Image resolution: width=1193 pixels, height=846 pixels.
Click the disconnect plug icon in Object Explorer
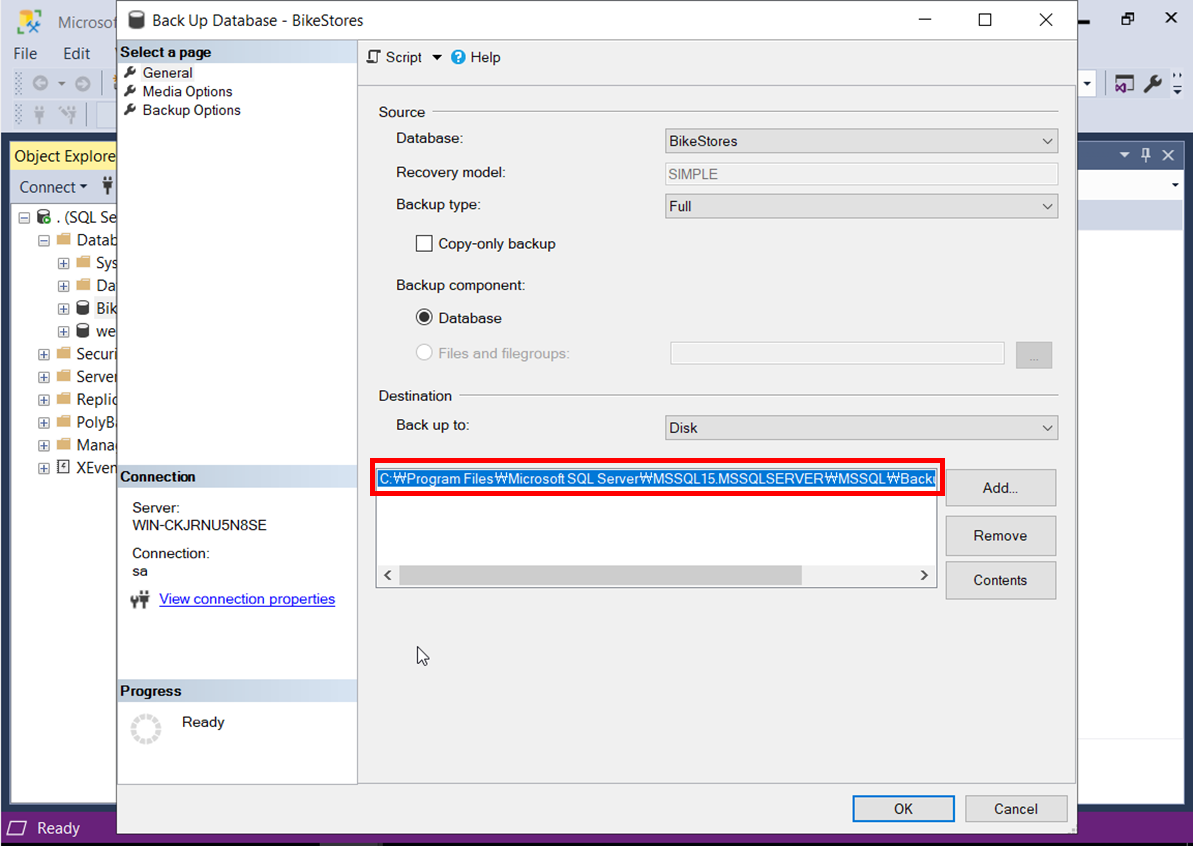(x=107, y=186)
